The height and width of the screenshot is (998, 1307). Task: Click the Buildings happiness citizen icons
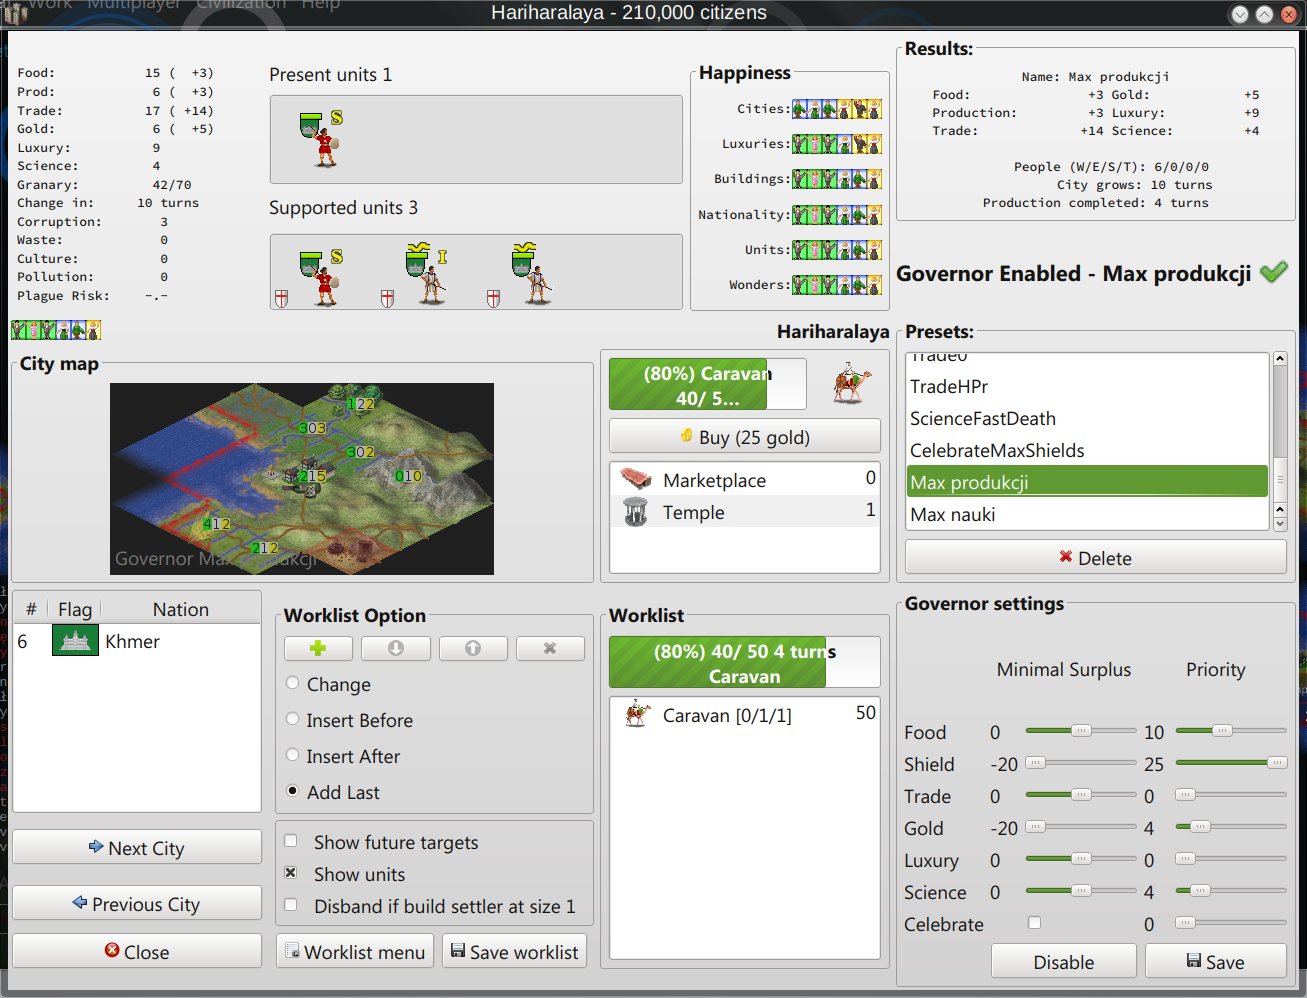coord(837,179)
